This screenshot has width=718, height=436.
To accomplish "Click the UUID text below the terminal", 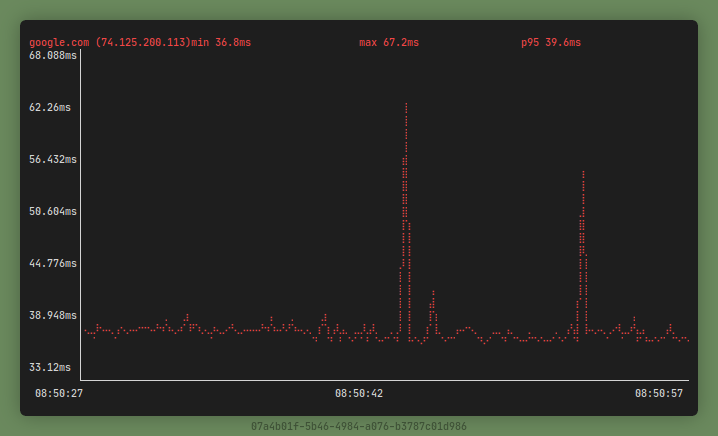I will 359,426.
